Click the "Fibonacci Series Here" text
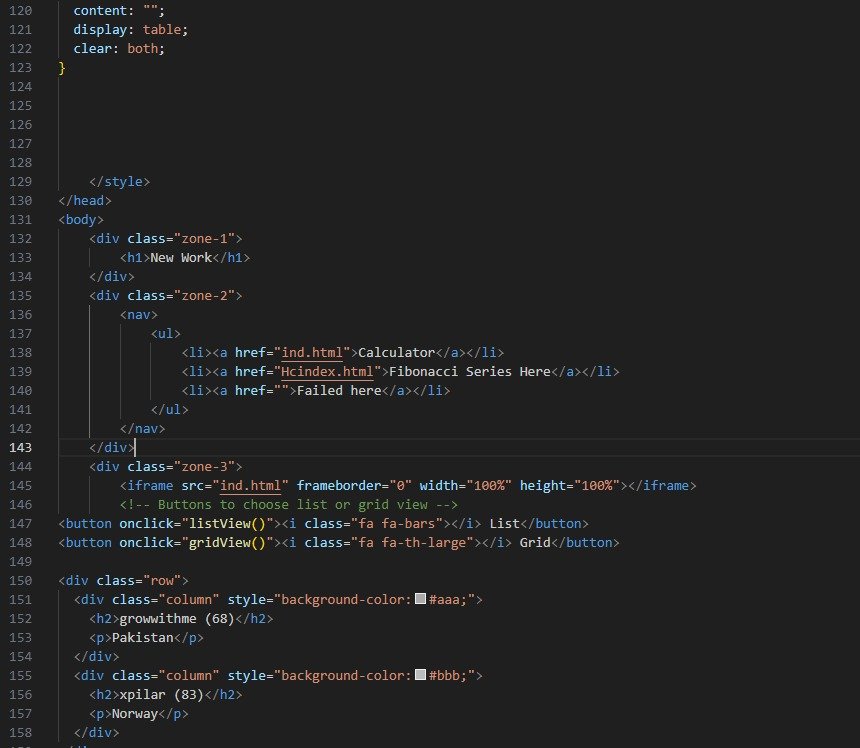This screenshot has width=860, height=748. tap(469, 372)
